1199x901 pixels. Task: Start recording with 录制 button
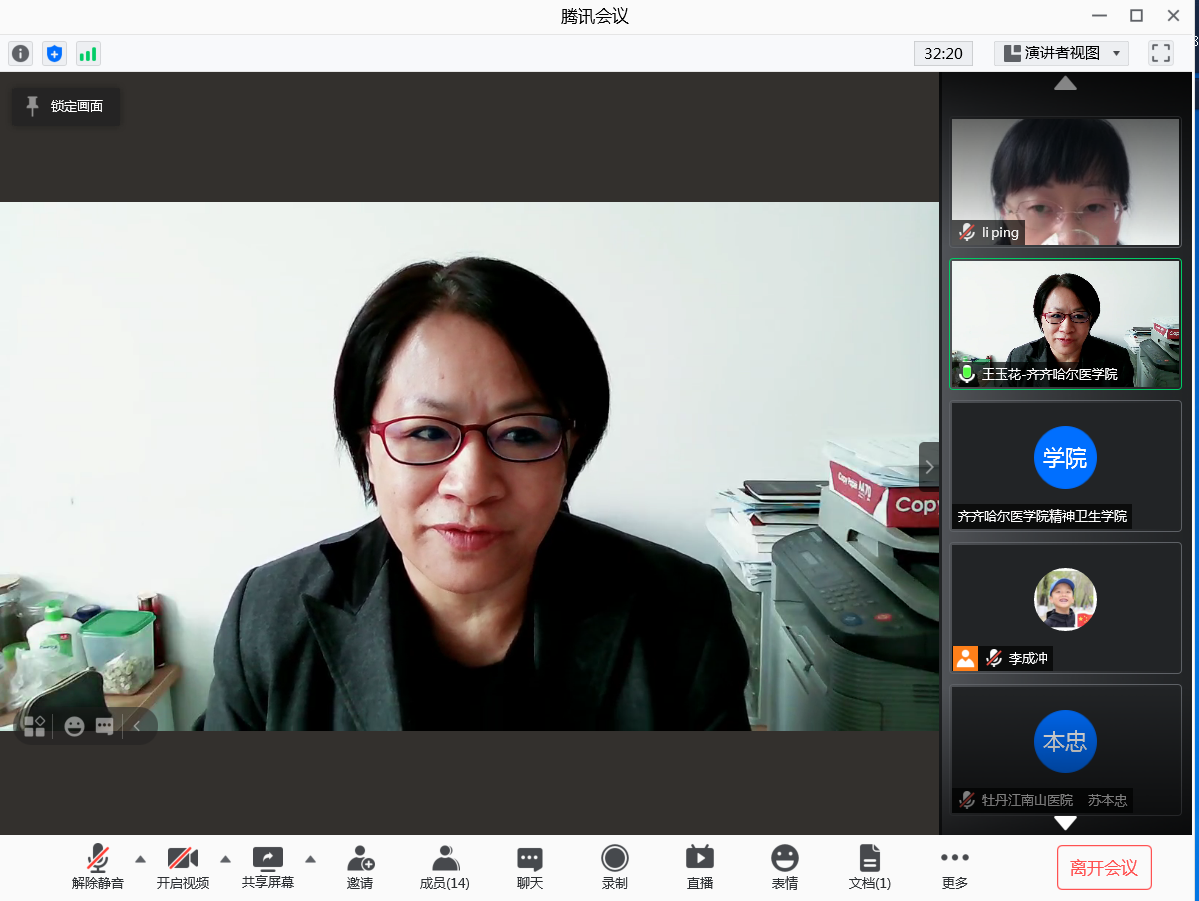click(x=614, y=867)
